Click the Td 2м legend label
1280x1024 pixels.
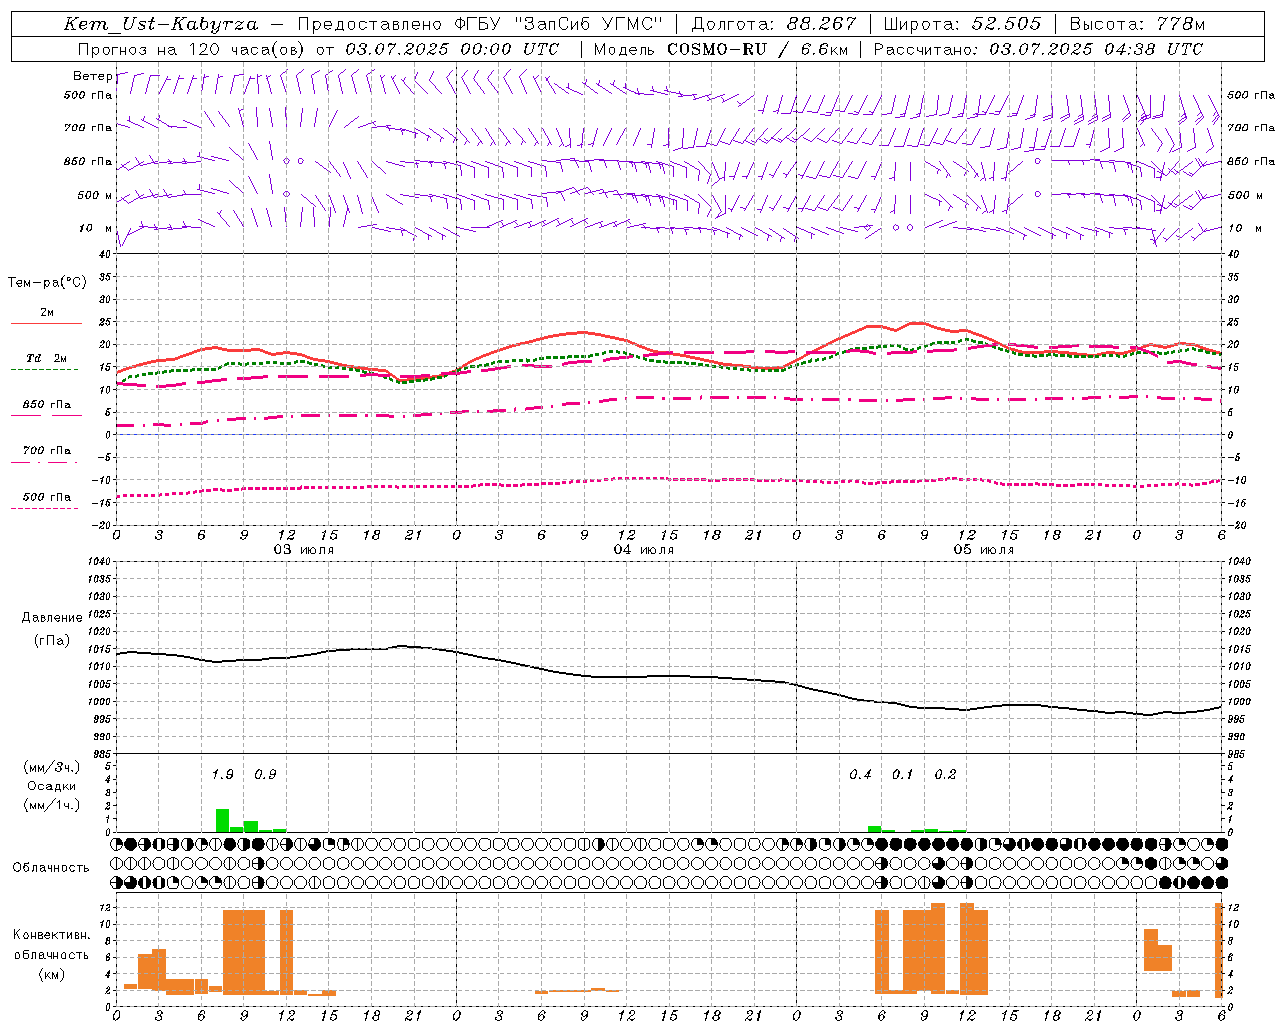[47, 357]
